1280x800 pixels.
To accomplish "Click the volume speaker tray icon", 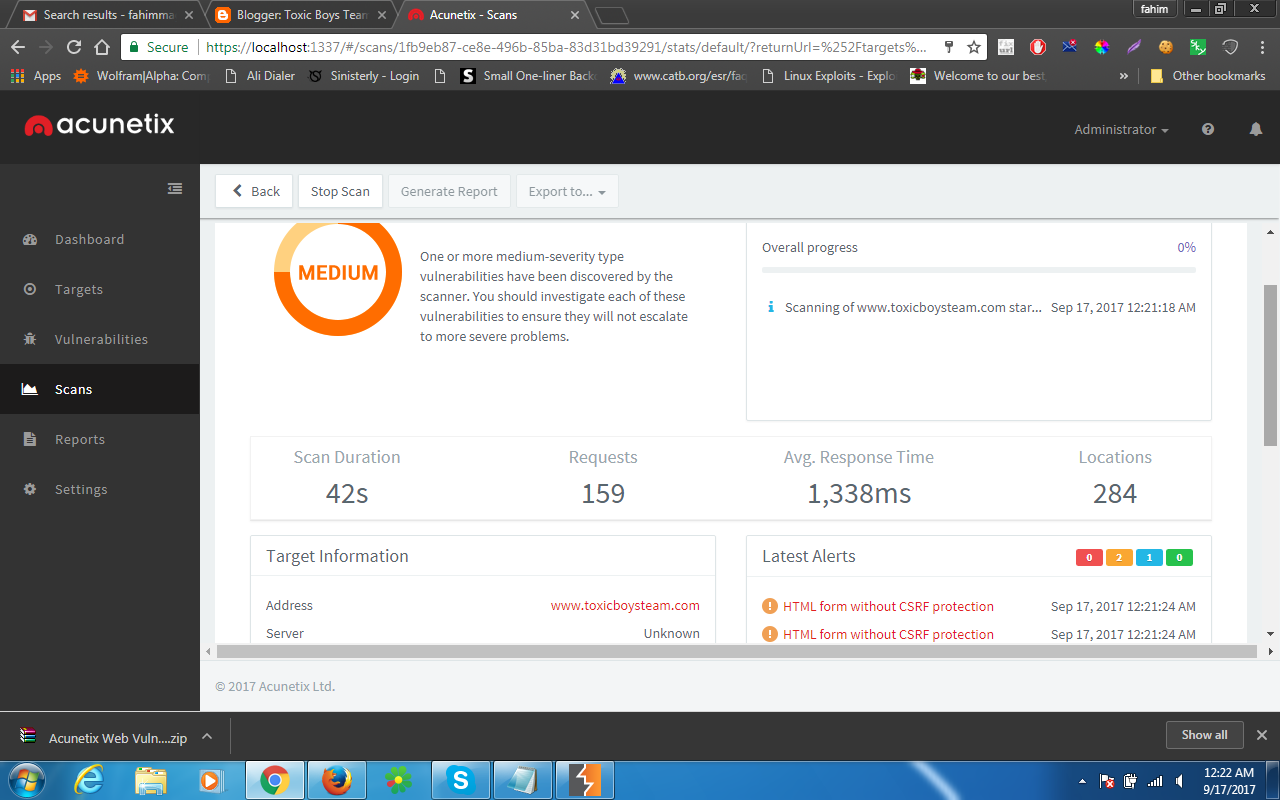I will coord(1181,781).
